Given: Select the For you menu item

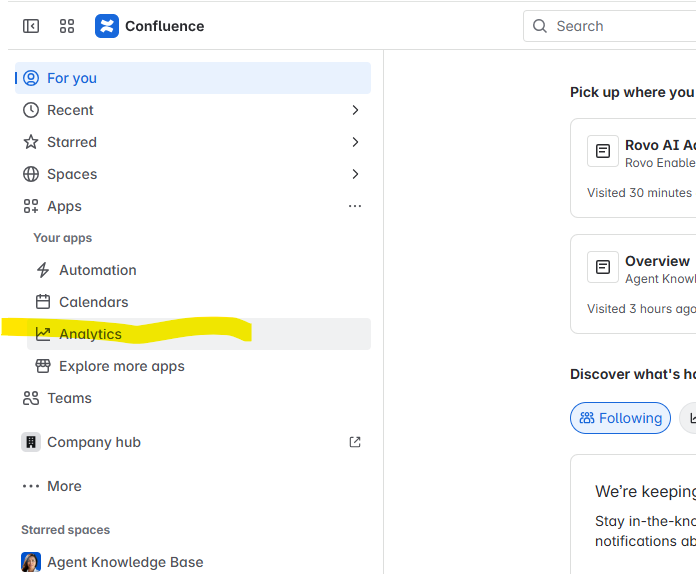Looking at the screenshot, I should pos(72,78).
